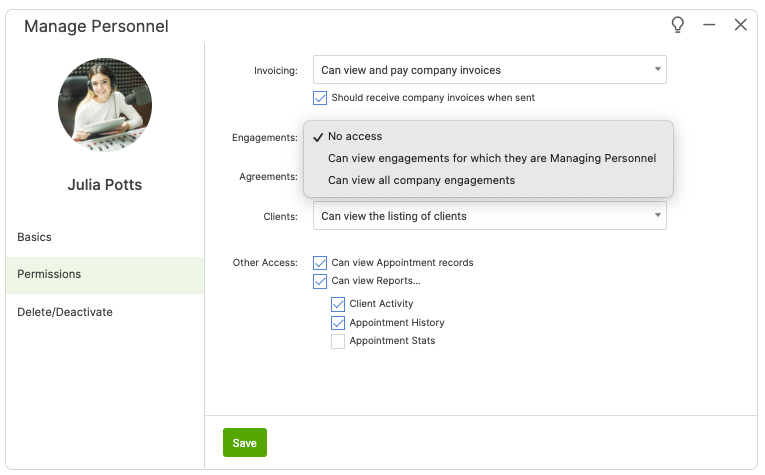Enable Appointment Stats report checkbox
The height and width of the screenshot is (475, 765).
(338, 341)
